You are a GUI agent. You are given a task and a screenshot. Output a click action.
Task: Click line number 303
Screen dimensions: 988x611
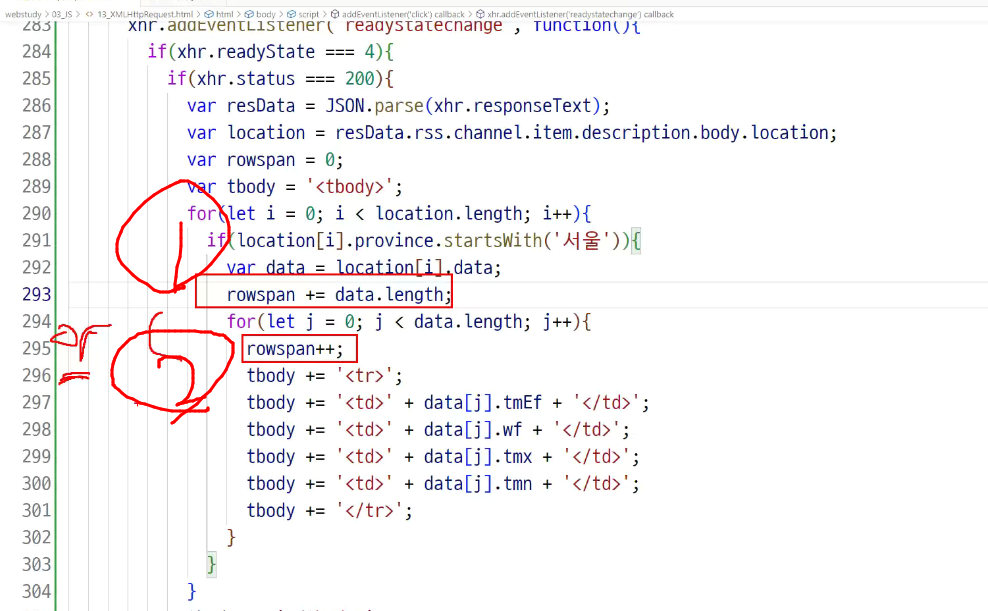[x=37, y=564]
